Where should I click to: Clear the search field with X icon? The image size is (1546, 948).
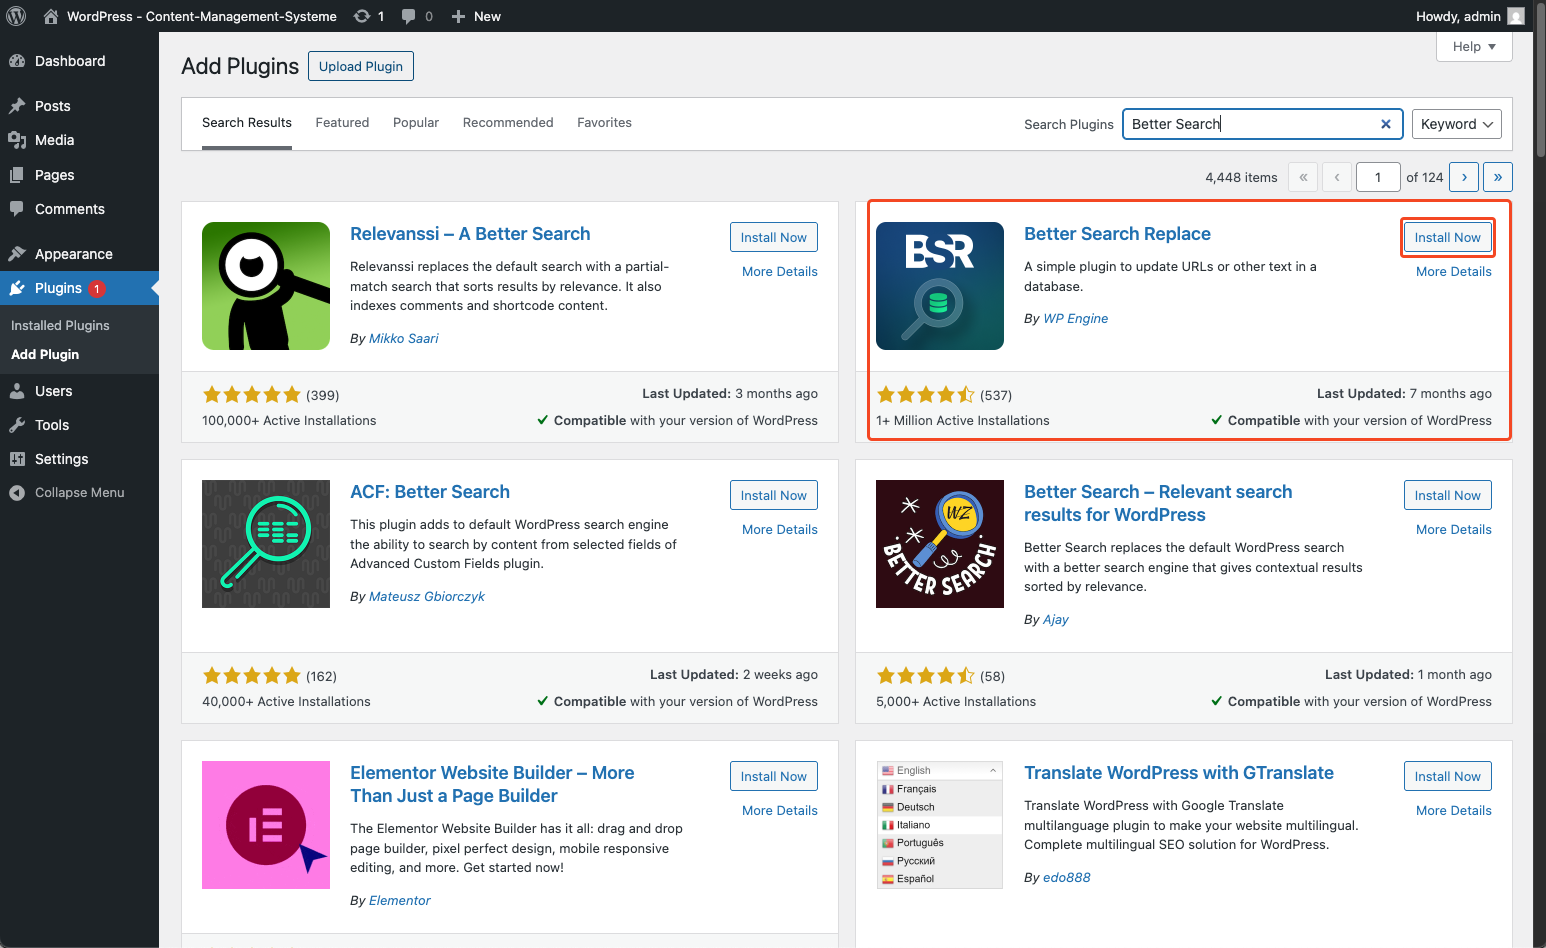(x=1386, y=124)
